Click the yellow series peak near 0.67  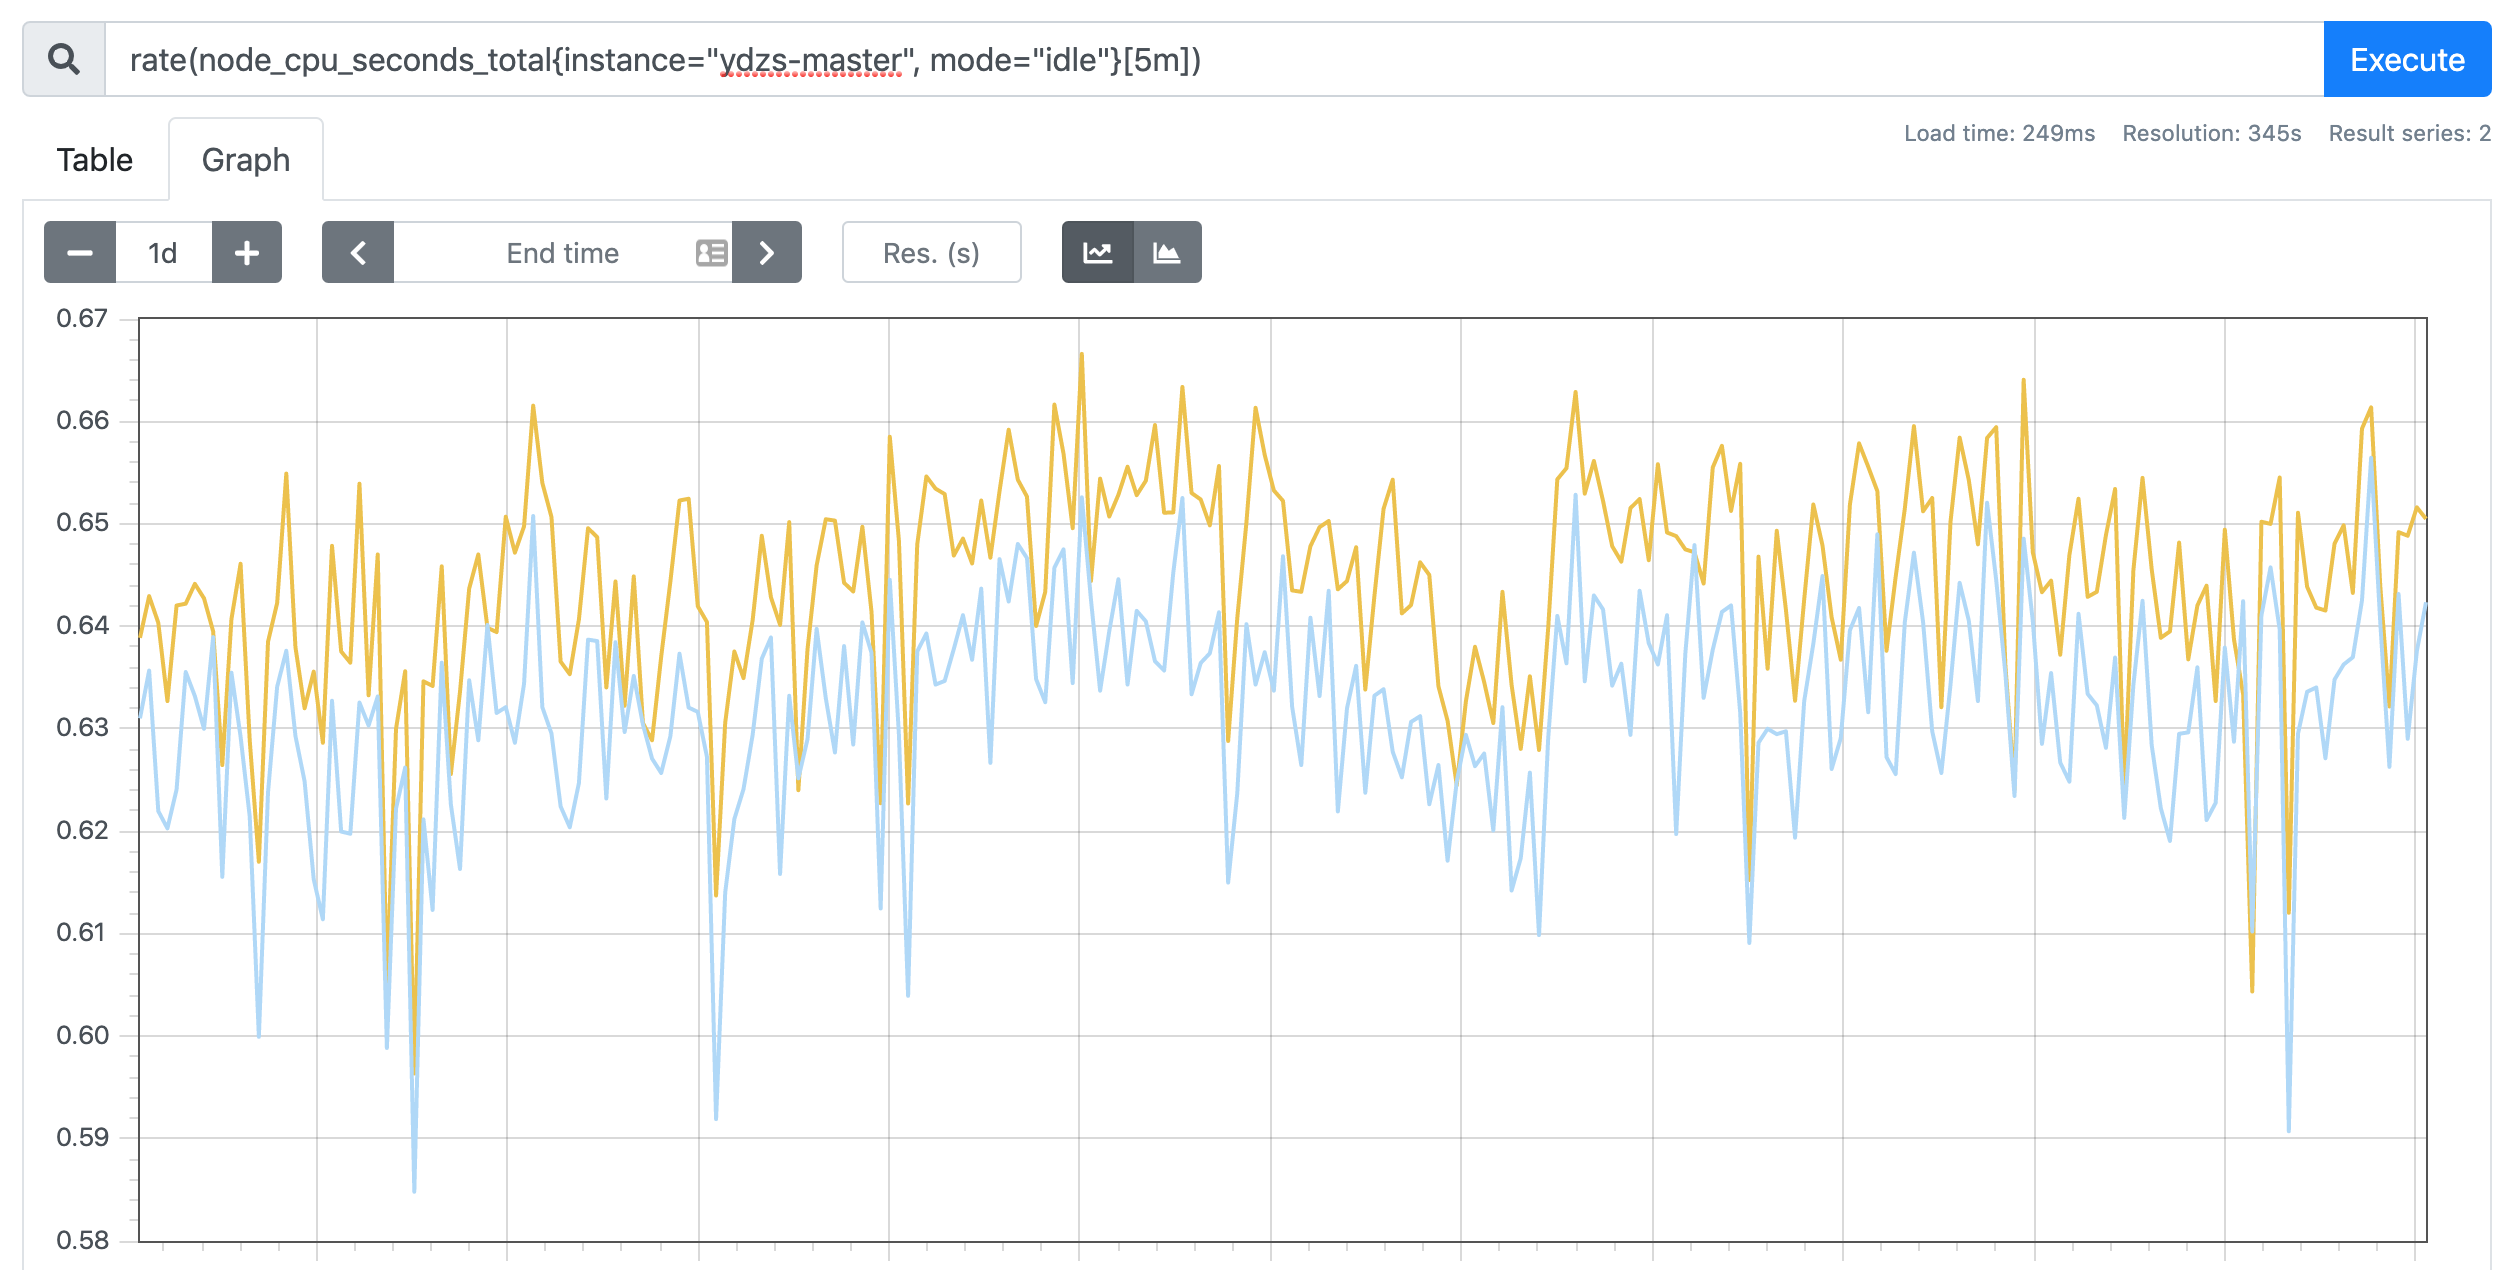point(1081,354)
